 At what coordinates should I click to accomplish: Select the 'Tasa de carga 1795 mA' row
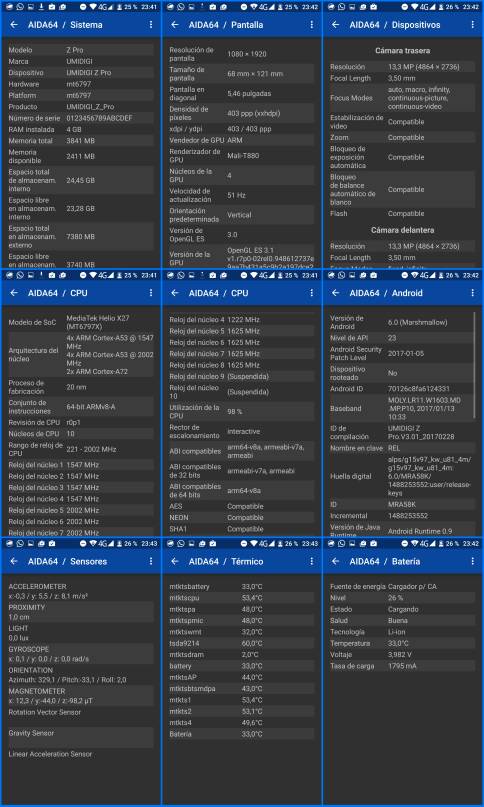point(402,666)
